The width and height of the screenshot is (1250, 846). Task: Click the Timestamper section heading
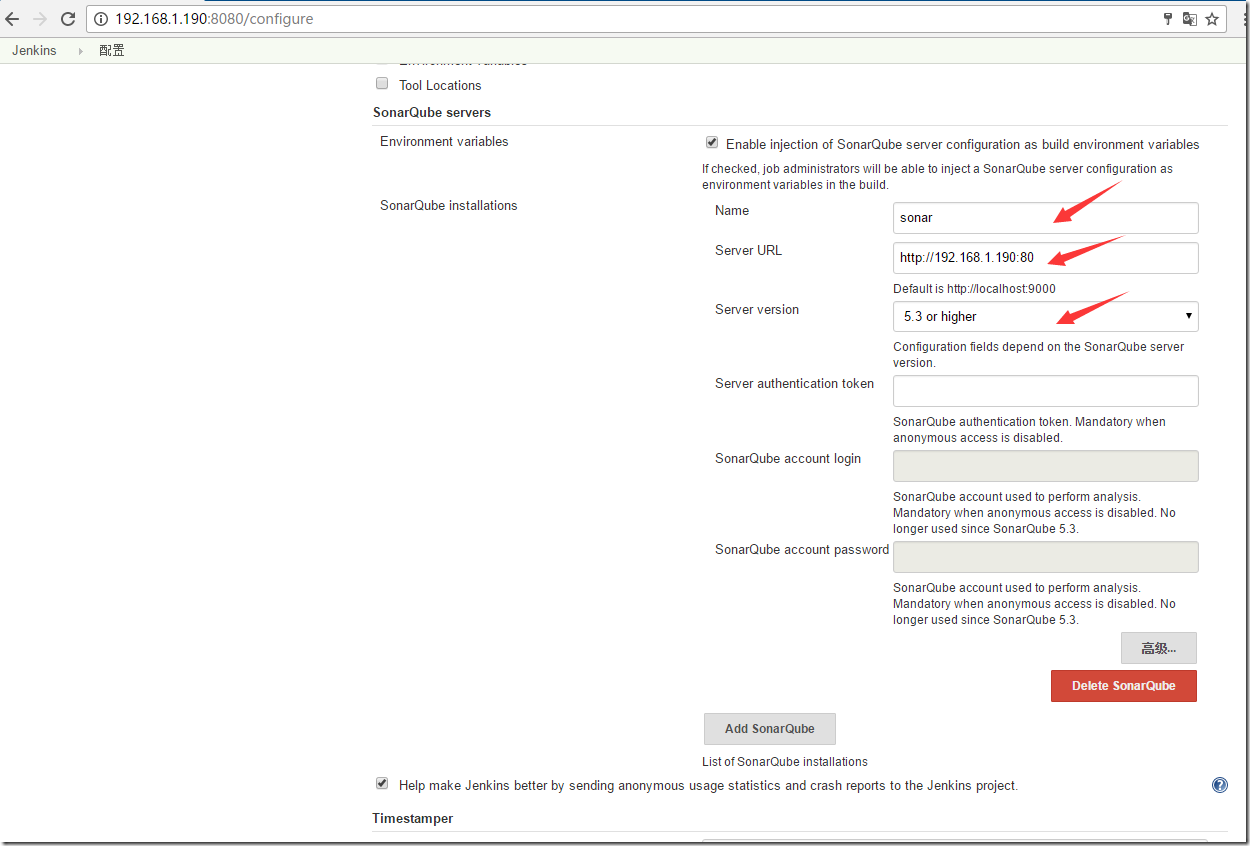[x=412, y=818]
